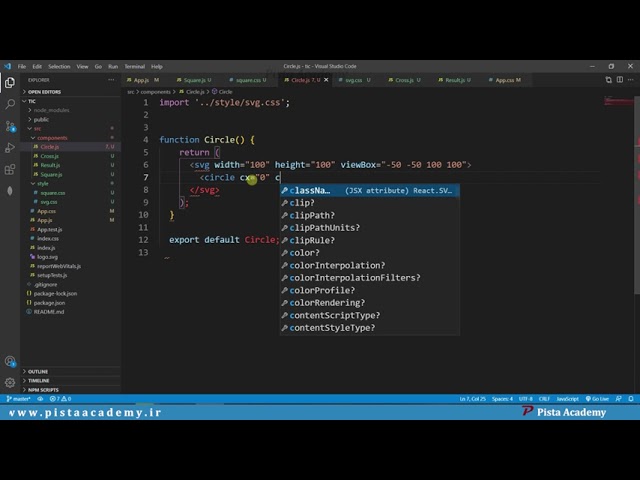Open the Manage gear icon
The height and width of the screenshot is (480, 640).
tap(10, 382)
